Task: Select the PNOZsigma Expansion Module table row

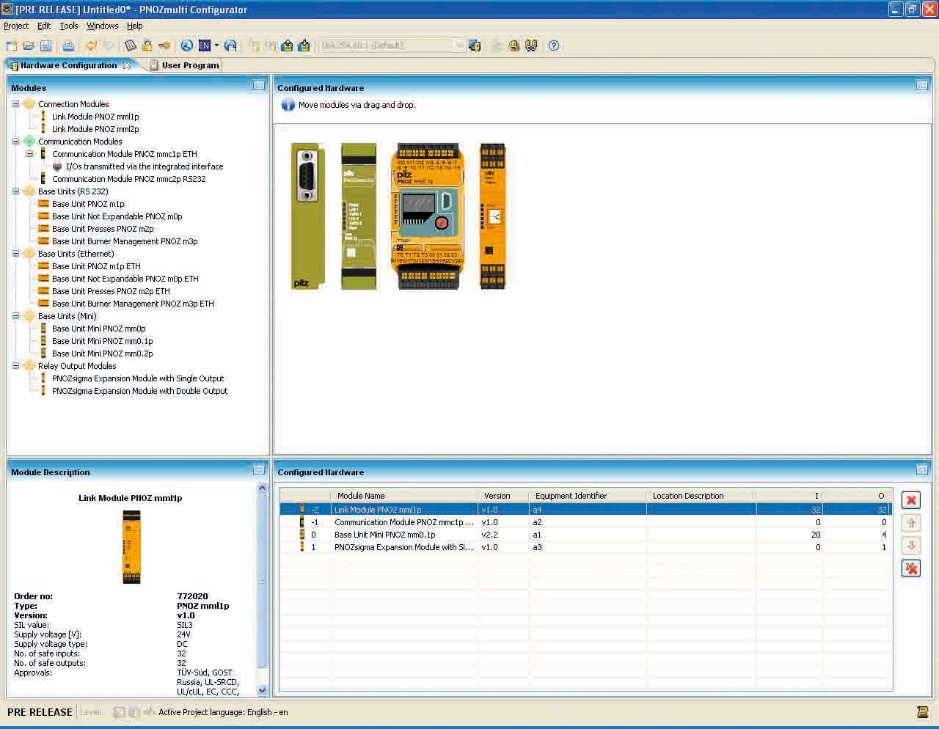Action: pyautogui.click(x=586, y=547)
